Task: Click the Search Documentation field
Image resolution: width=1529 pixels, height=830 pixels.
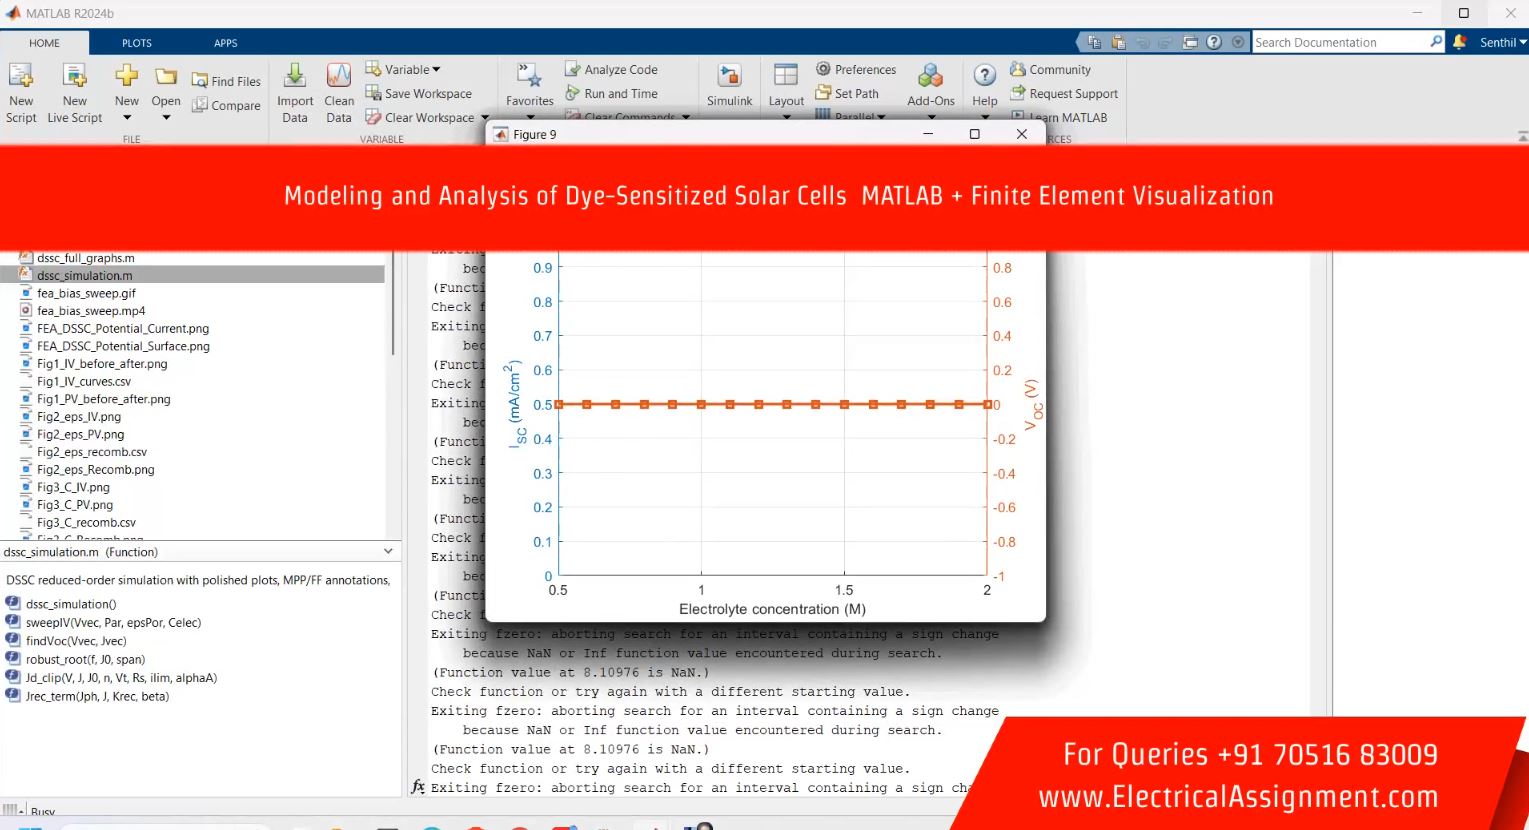Action: [x=1339, y=42]
